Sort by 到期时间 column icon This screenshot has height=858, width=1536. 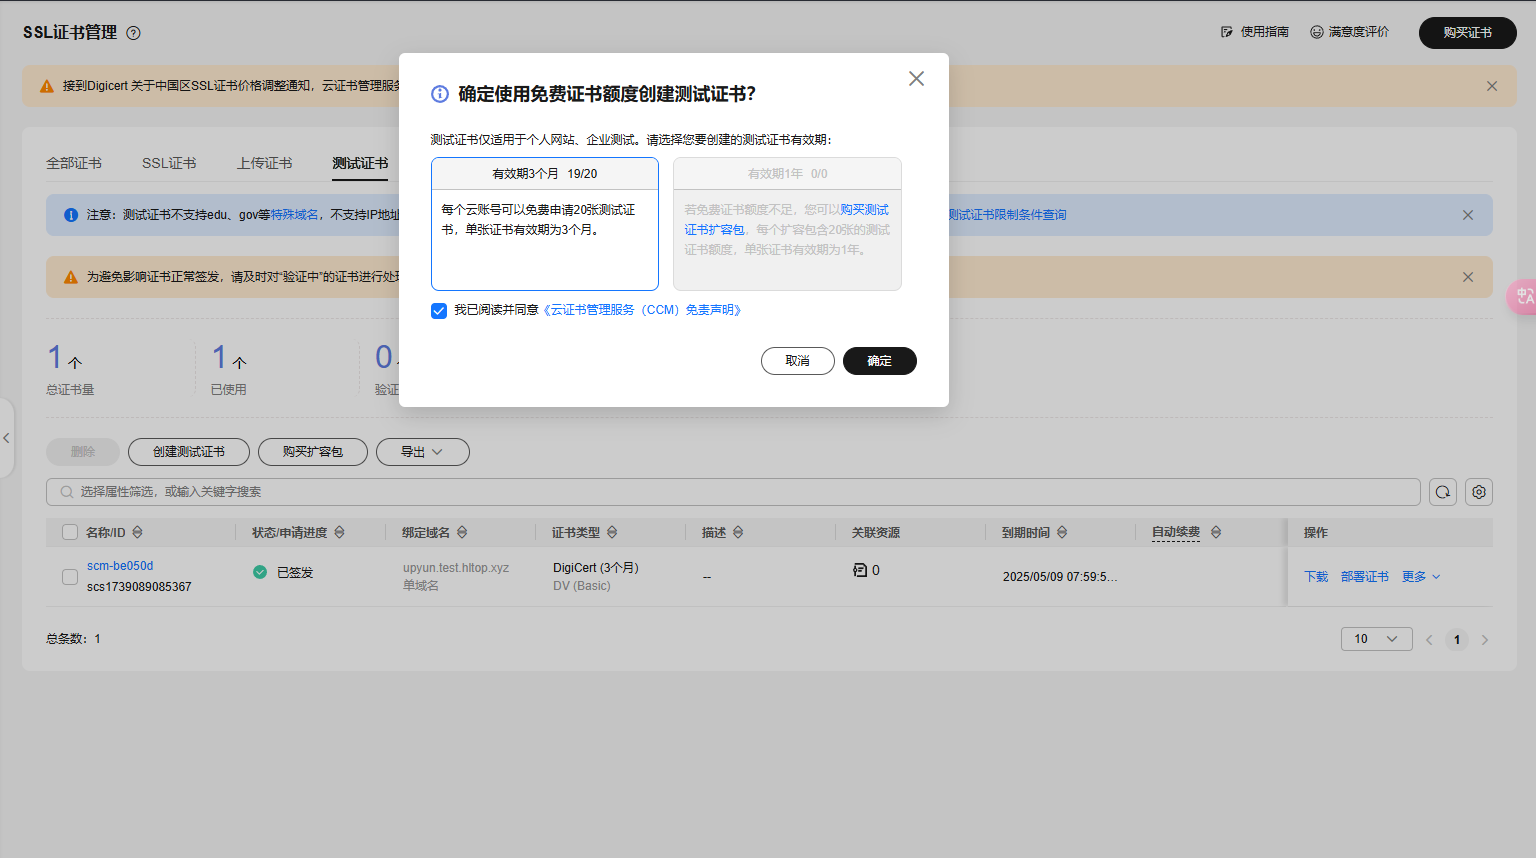[1062, 533]
